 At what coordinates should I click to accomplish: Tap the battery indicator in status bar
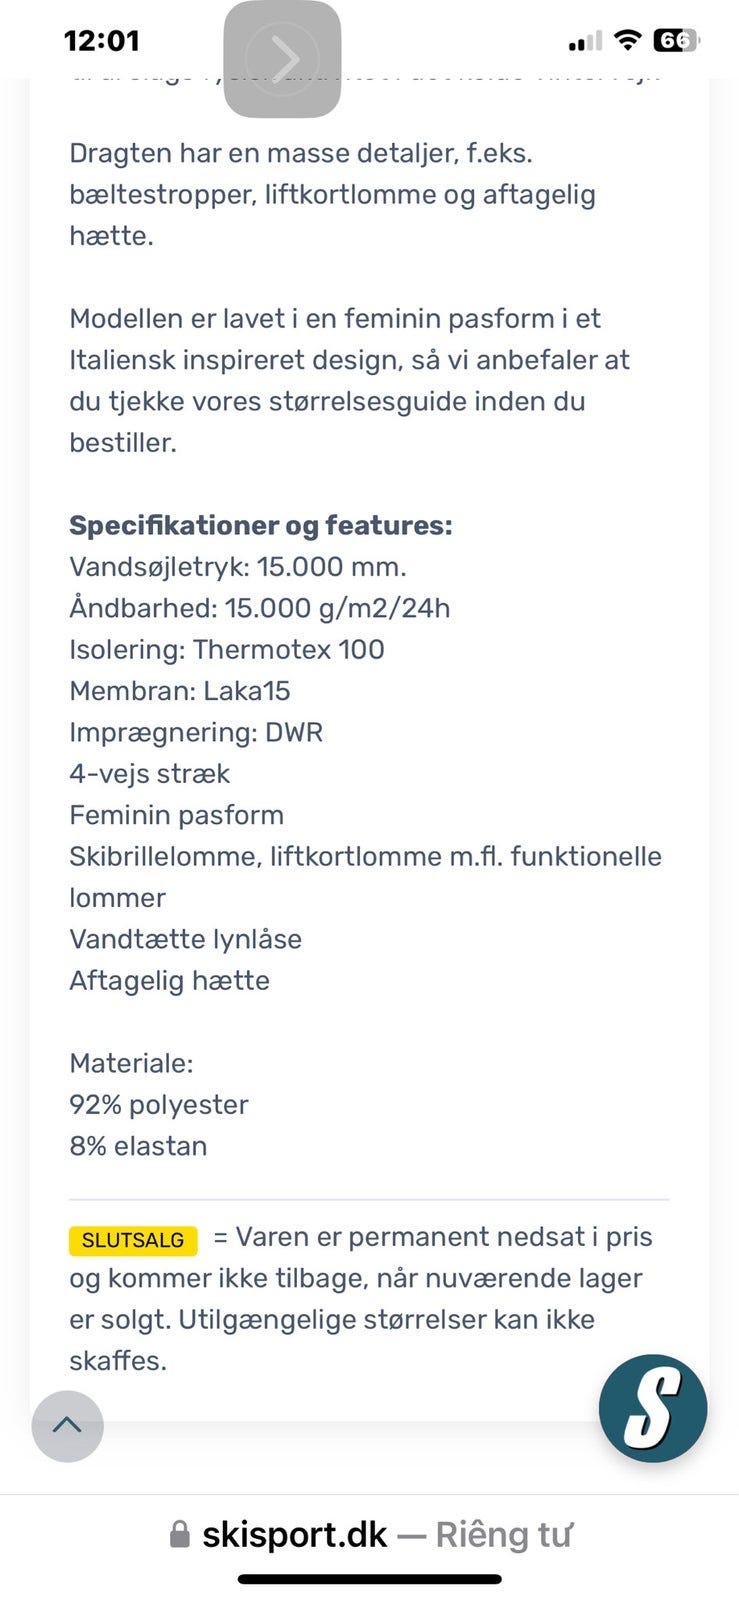(x=675, y=41)
